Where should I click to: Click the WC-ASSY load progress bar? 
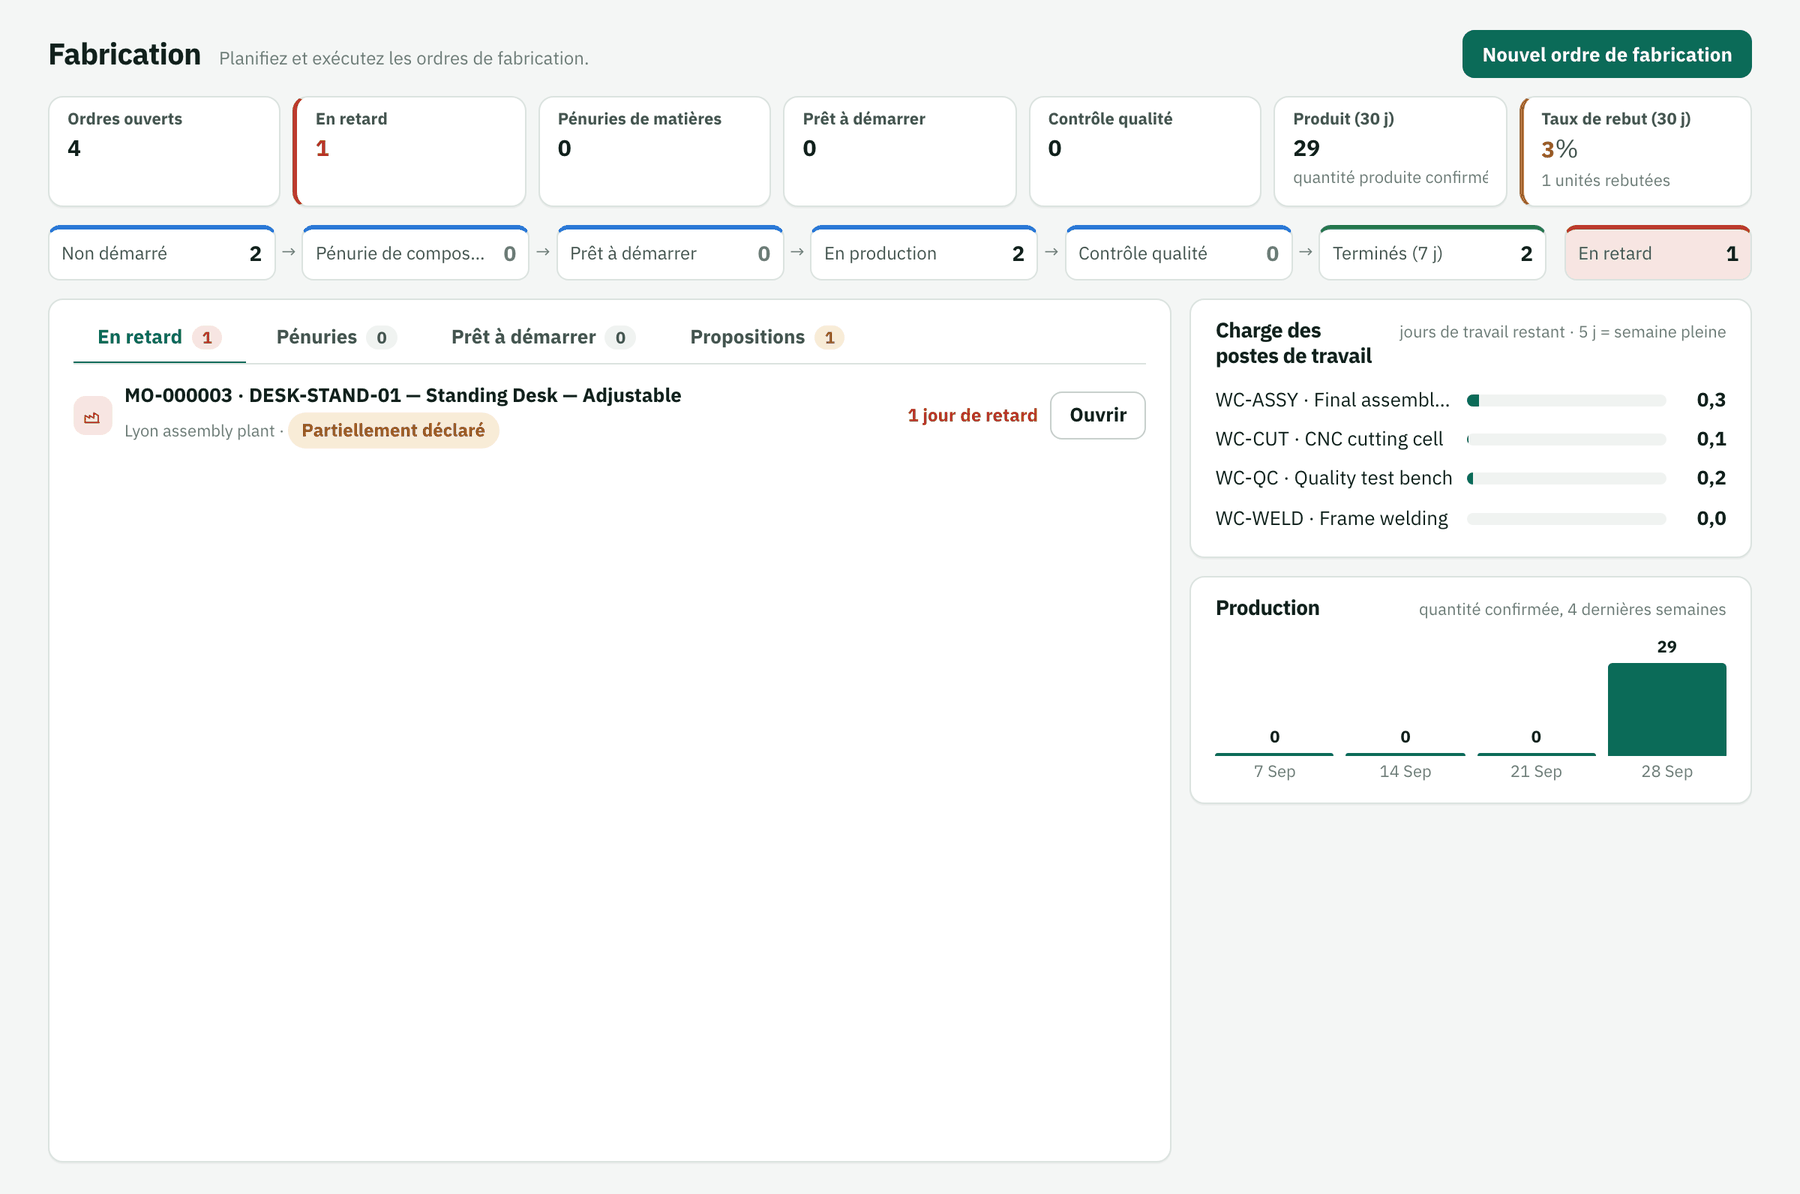[1566, 400]
